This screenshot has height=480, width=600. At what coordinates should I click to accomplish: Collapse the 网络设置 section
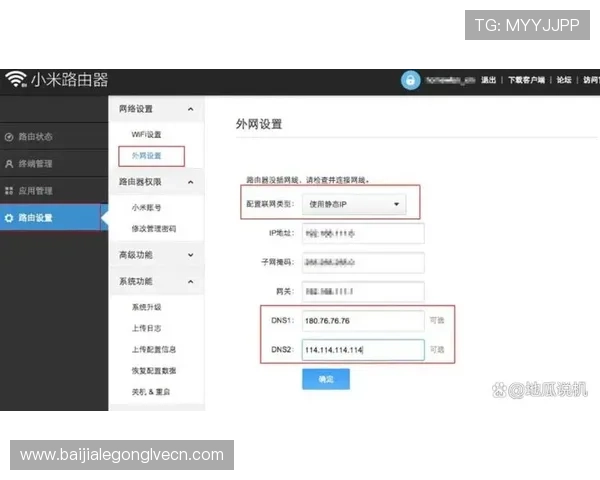click(x=157, y=109)
